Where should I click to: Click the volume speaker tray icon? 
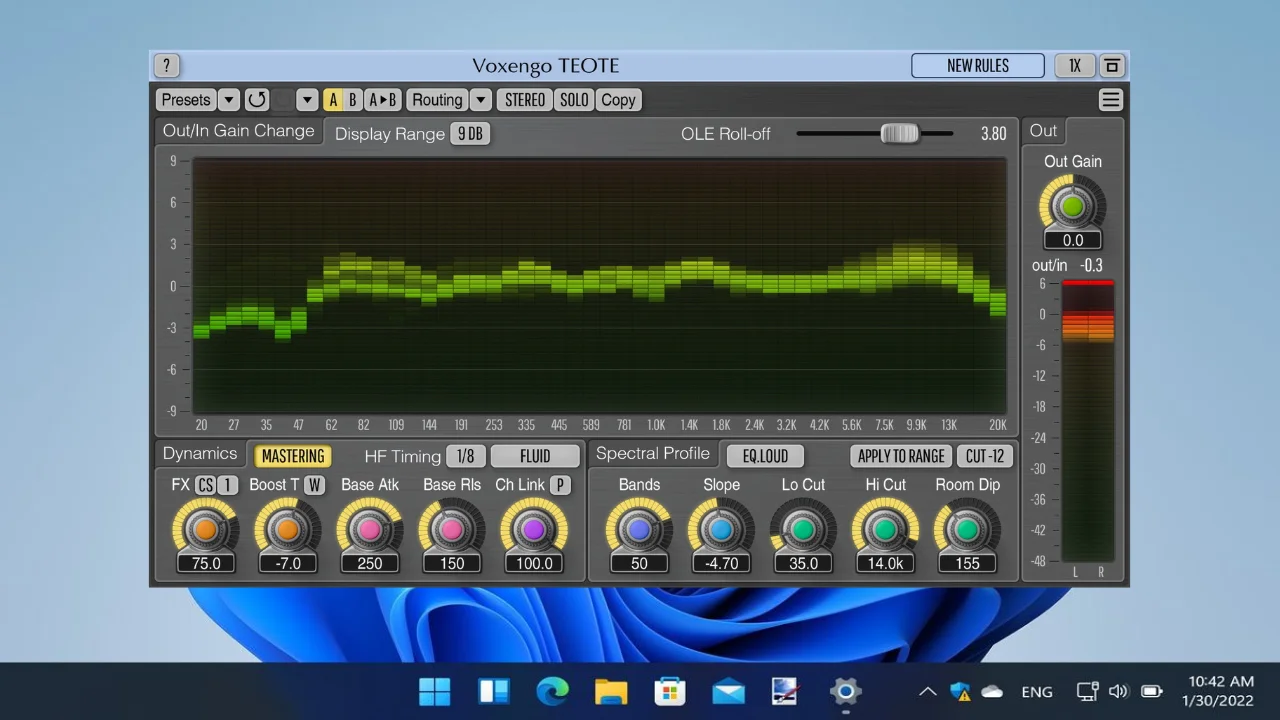[x=1119, y=691]
